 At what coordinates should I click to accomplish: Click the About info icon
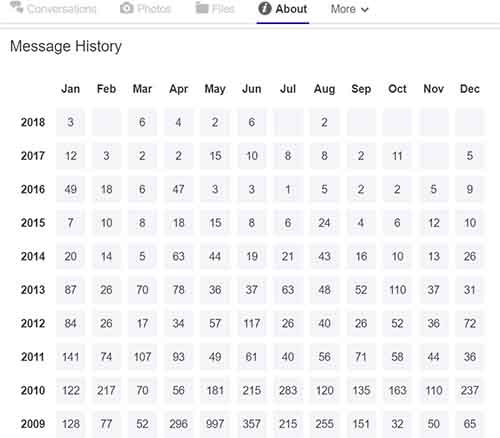pos(265,9)
